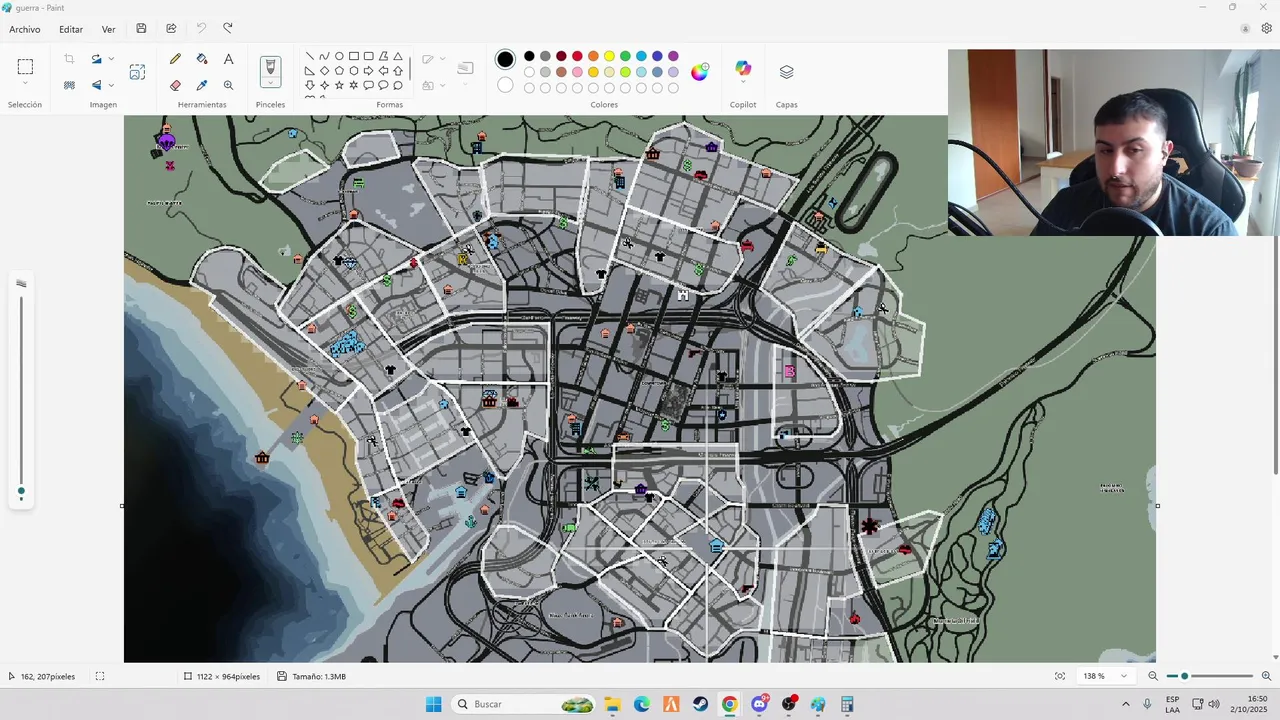1280x720 pixels.
Task: Select the primary black Color 1 circle
Action: pos(505,60)
